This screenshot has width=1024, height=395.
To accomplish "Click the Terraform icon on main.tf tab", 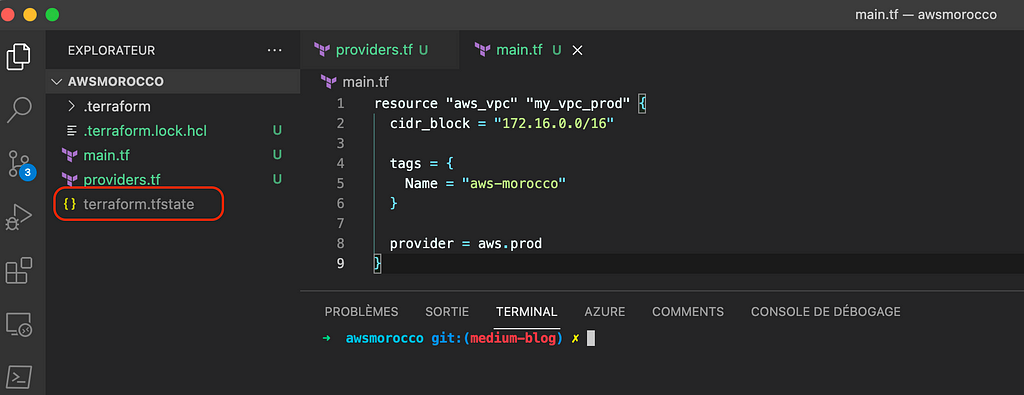I will 483,50.
